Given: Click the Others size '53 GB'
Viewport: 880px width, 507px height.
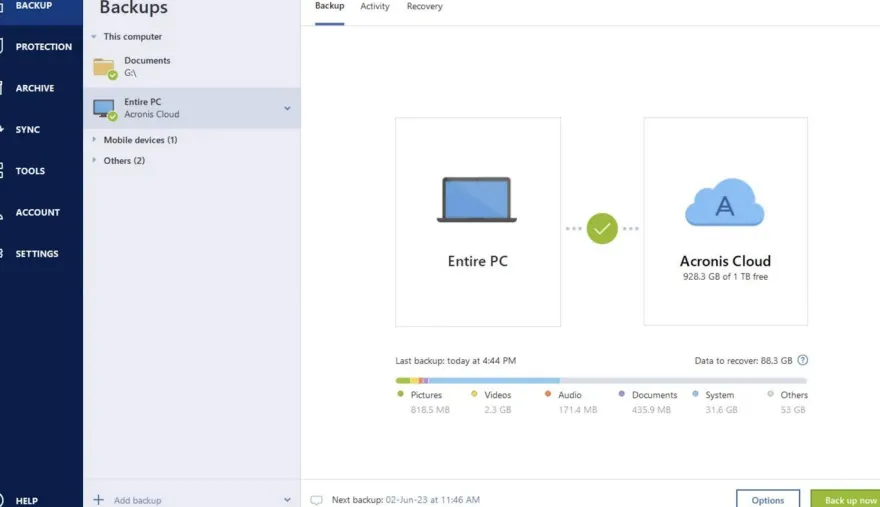Looking at the screenshot, I should tap(793, 410).
